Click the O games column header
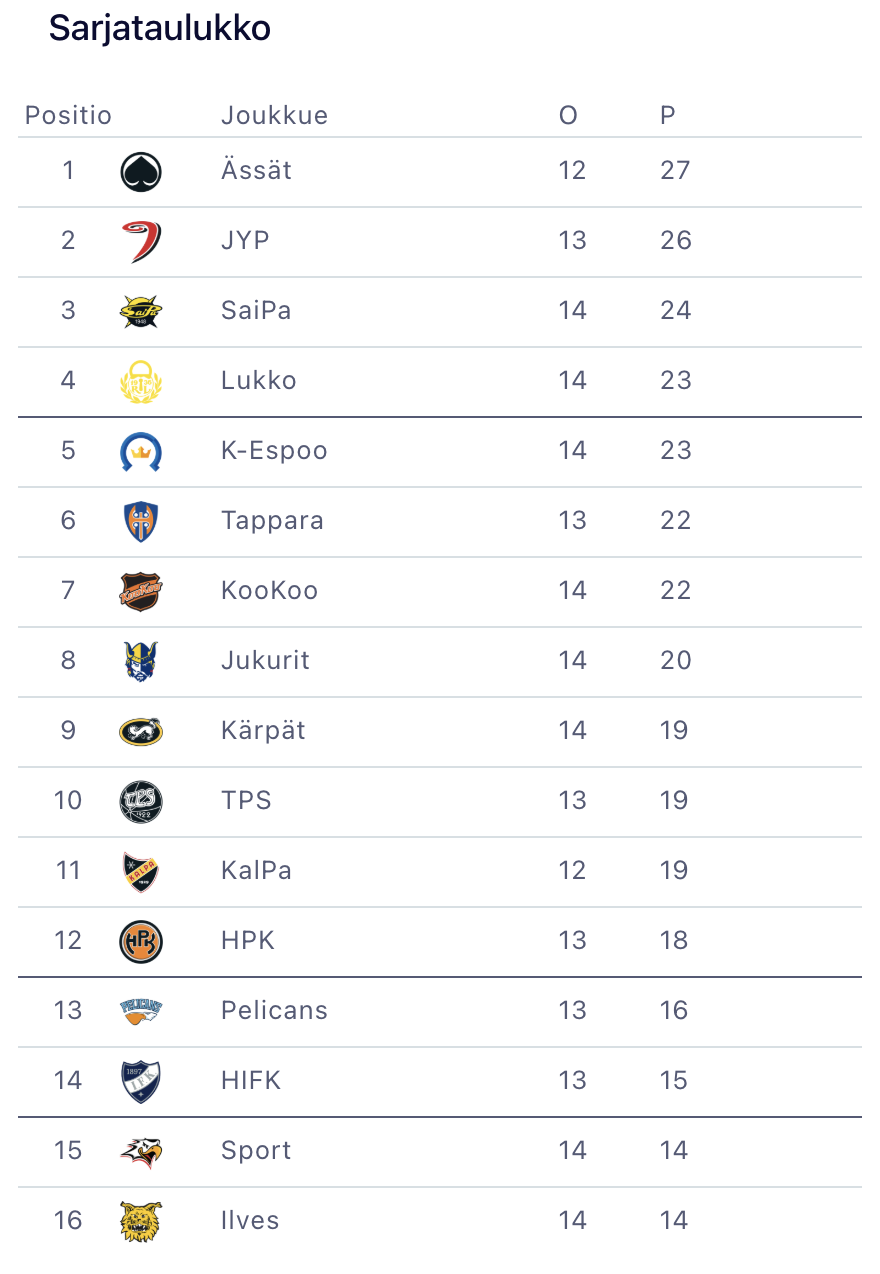 (x=568, y=115)
